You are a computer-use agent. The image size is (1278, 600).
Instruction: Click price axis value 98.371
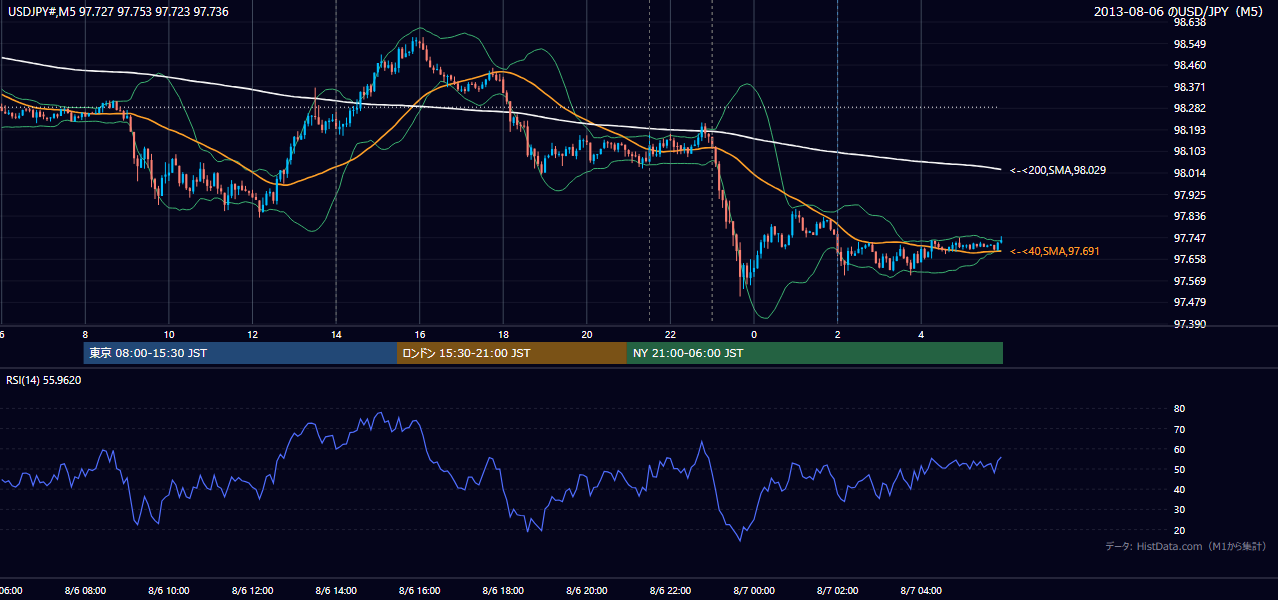(1189, 87)
